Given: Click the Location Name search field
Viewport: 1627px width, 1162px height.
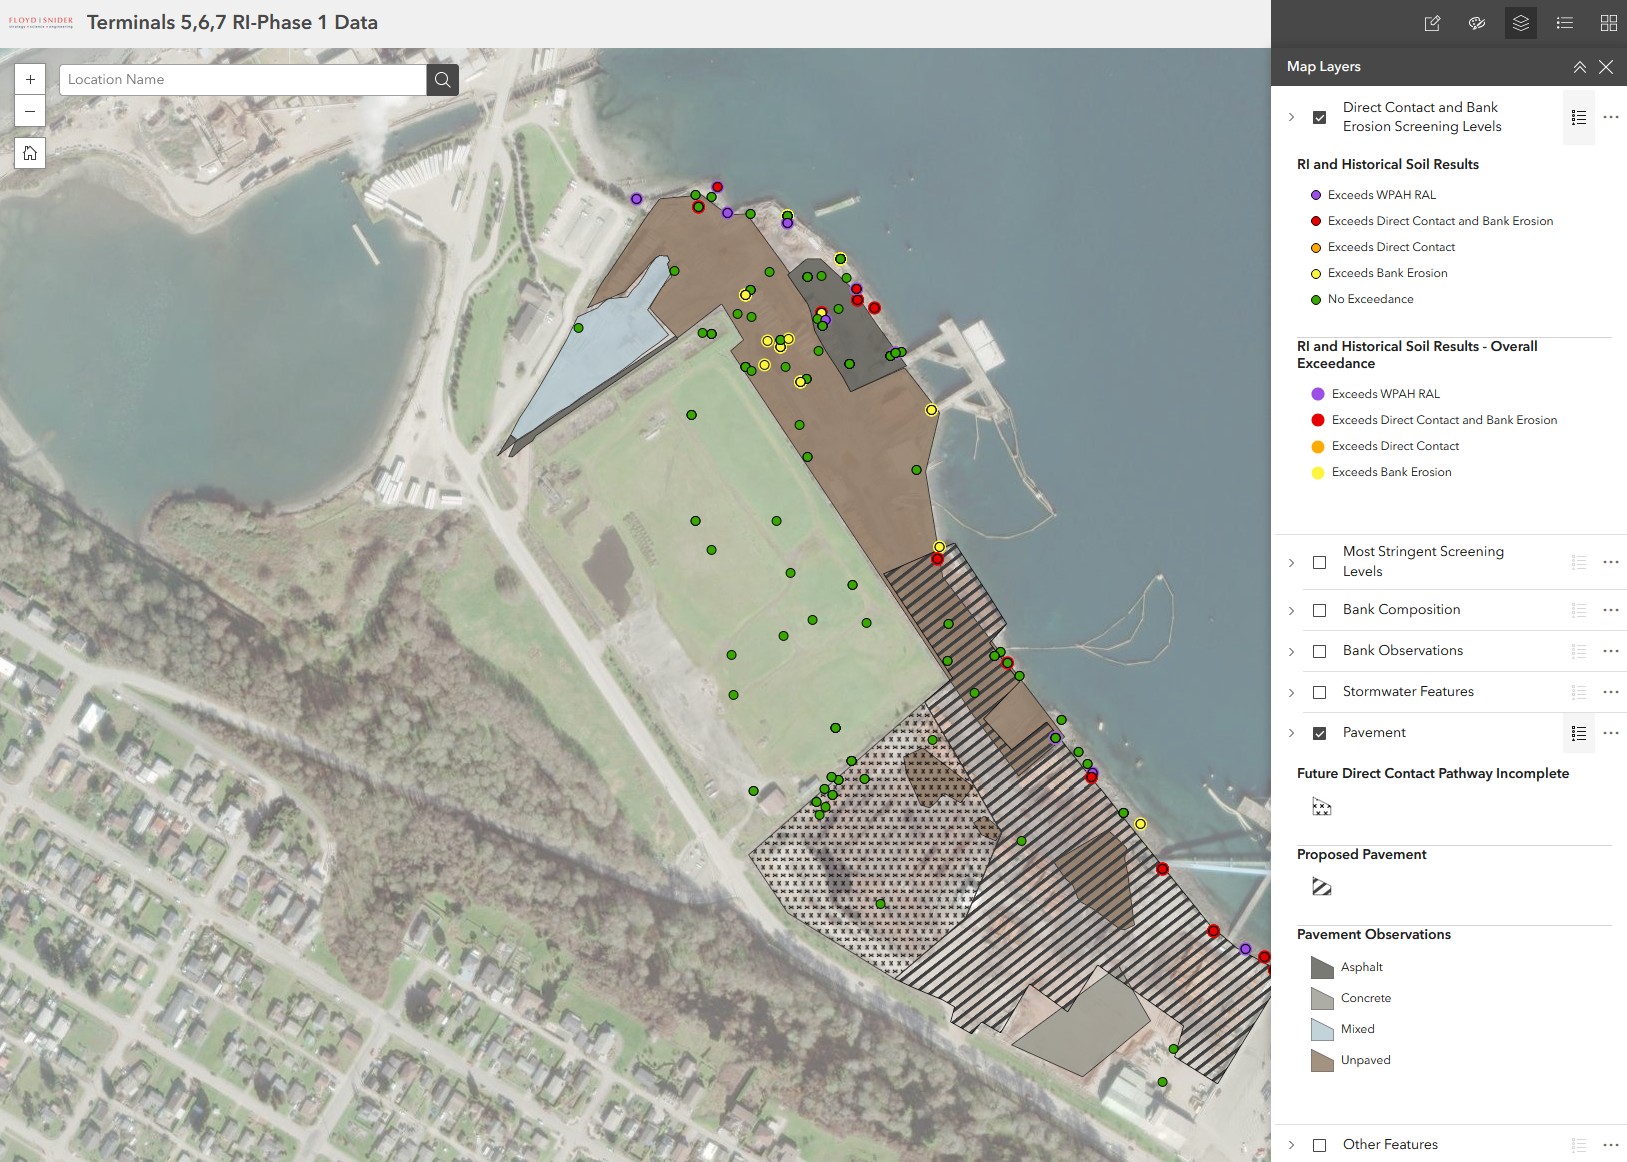Looking at the screenshot, I should point(243,80).
